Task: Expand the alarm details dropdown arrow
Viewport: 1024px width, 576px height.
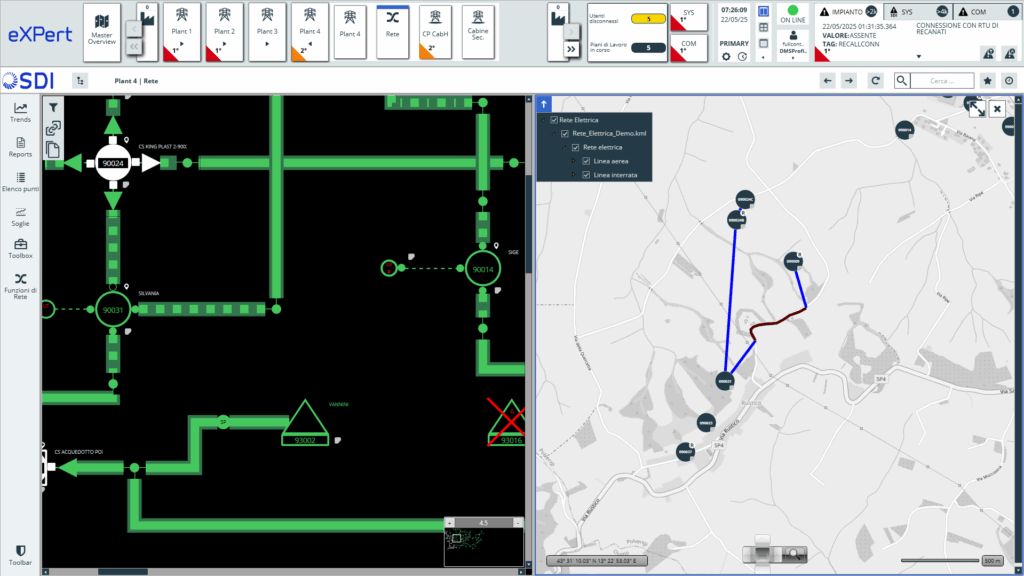Action: [919, 55]
